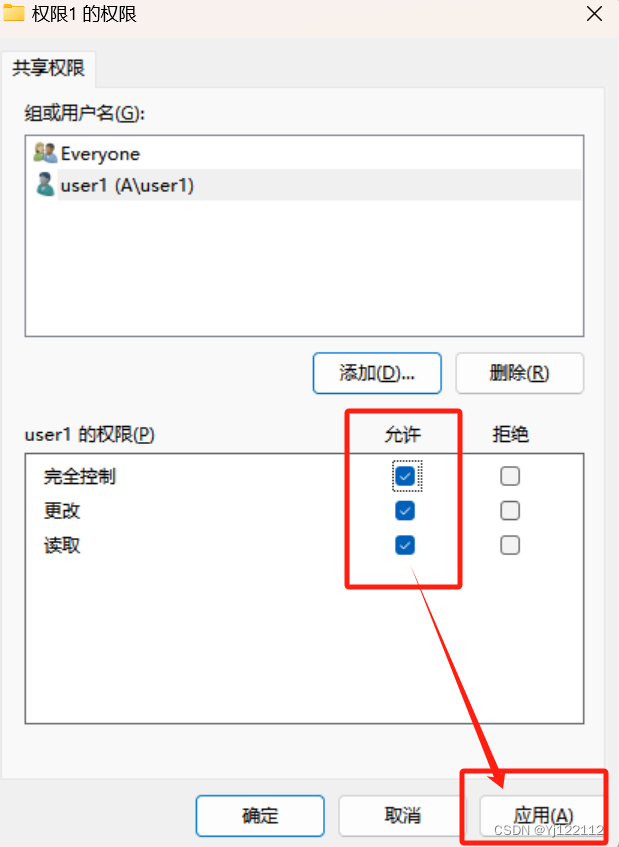Toggle 完全控制 allow checkbox

(x=405, y=476)
